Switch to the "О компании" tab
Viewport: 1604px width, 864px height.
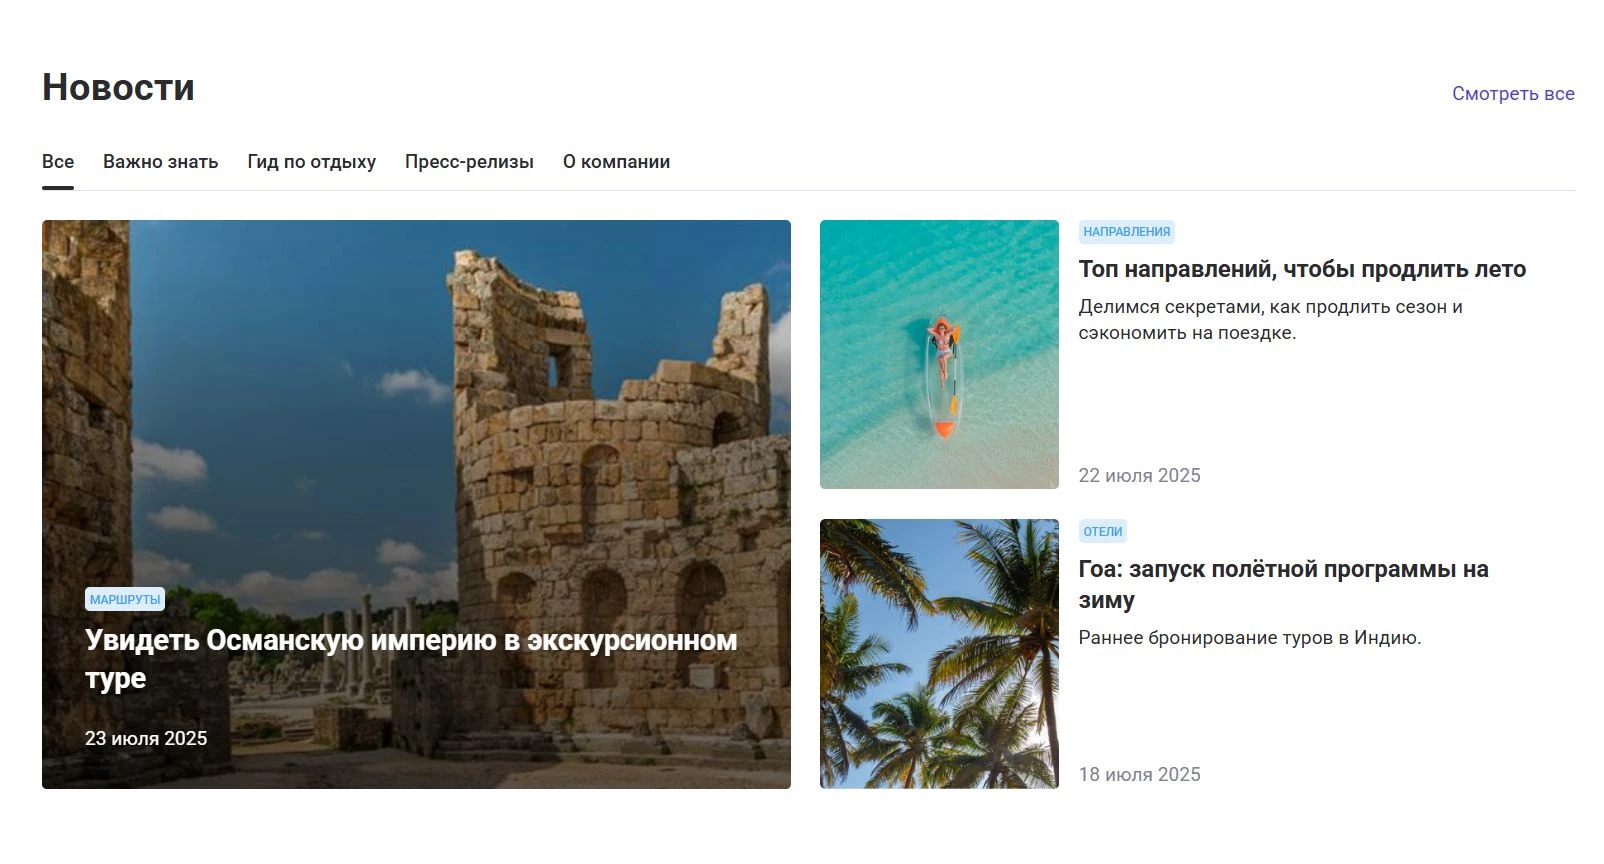pos(616,162)
